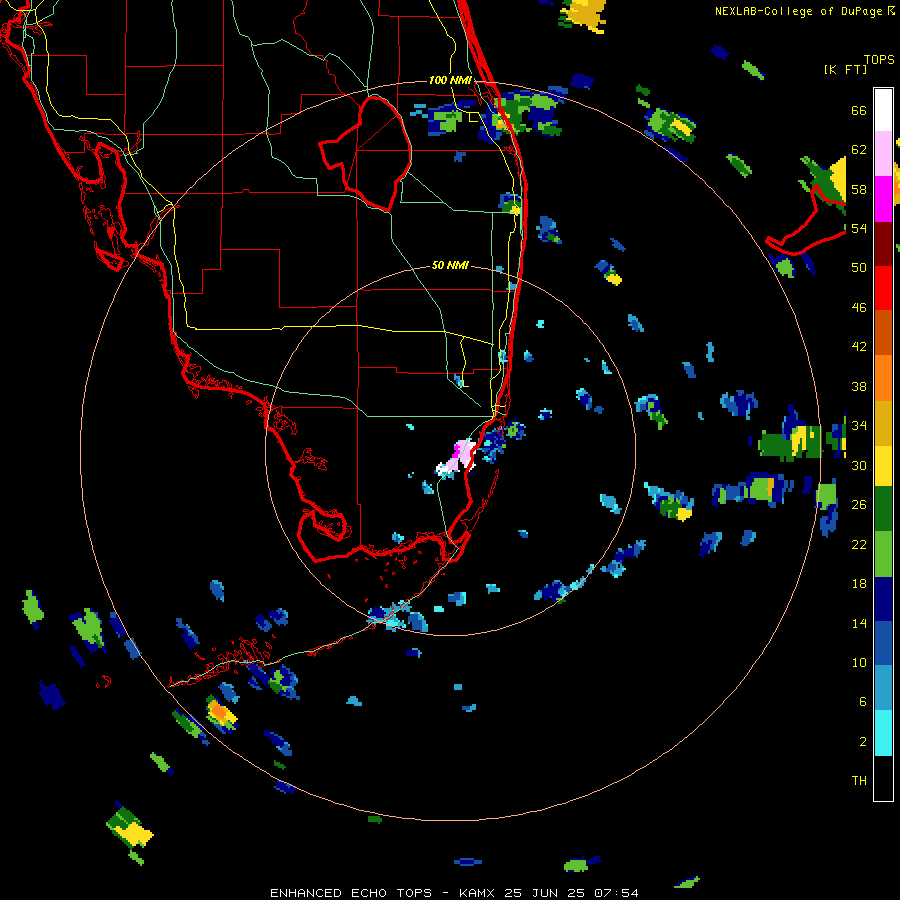Select the dark orange legend swatch
900x900 pixels.
pos(883,332)
